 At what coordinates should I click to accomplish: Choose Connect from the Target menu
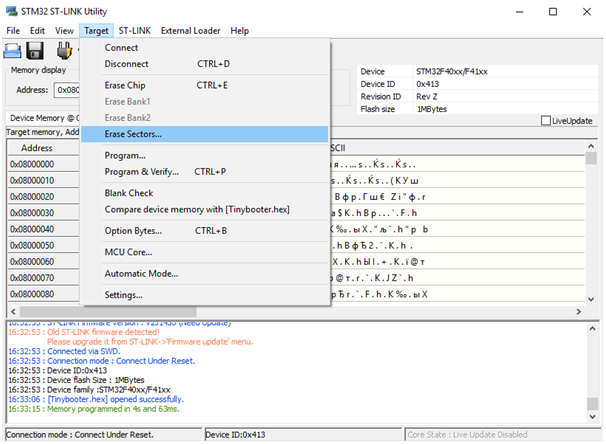(204, 48)
